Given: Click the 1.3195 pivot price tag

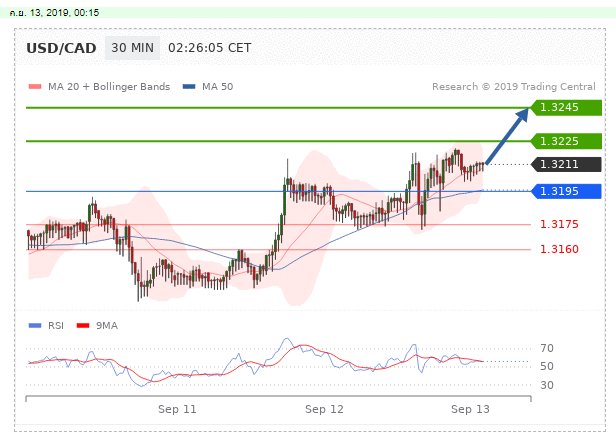Looking at the screenshot, I should pos(566,191).
